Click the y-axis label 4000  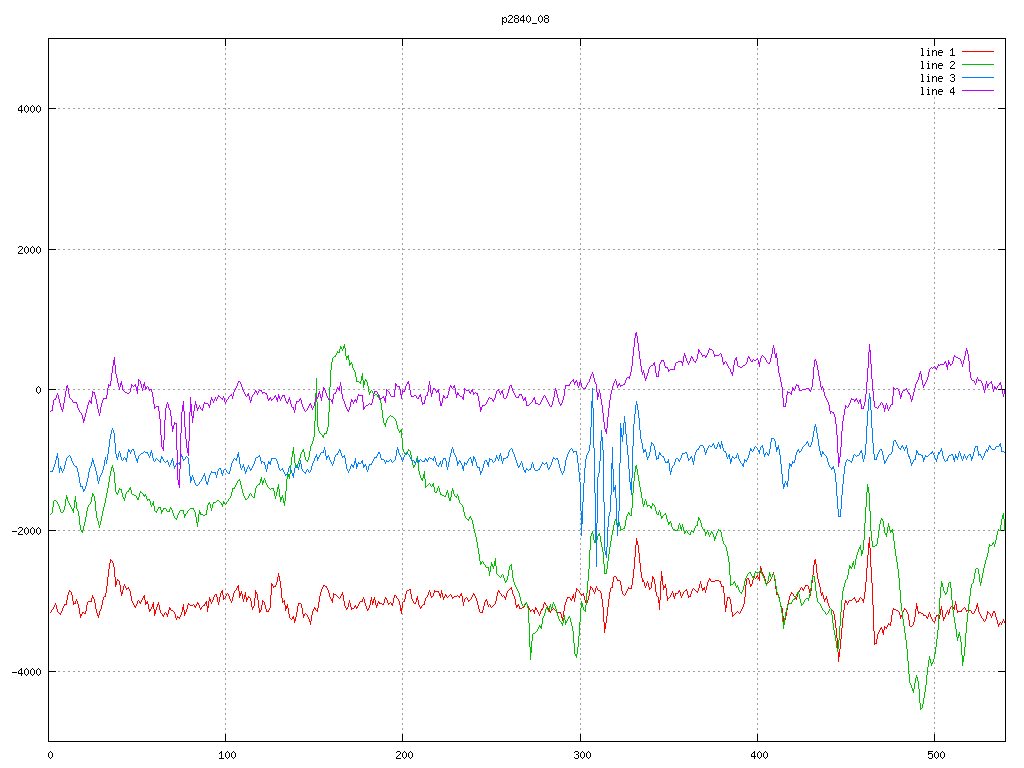point(29,109)
